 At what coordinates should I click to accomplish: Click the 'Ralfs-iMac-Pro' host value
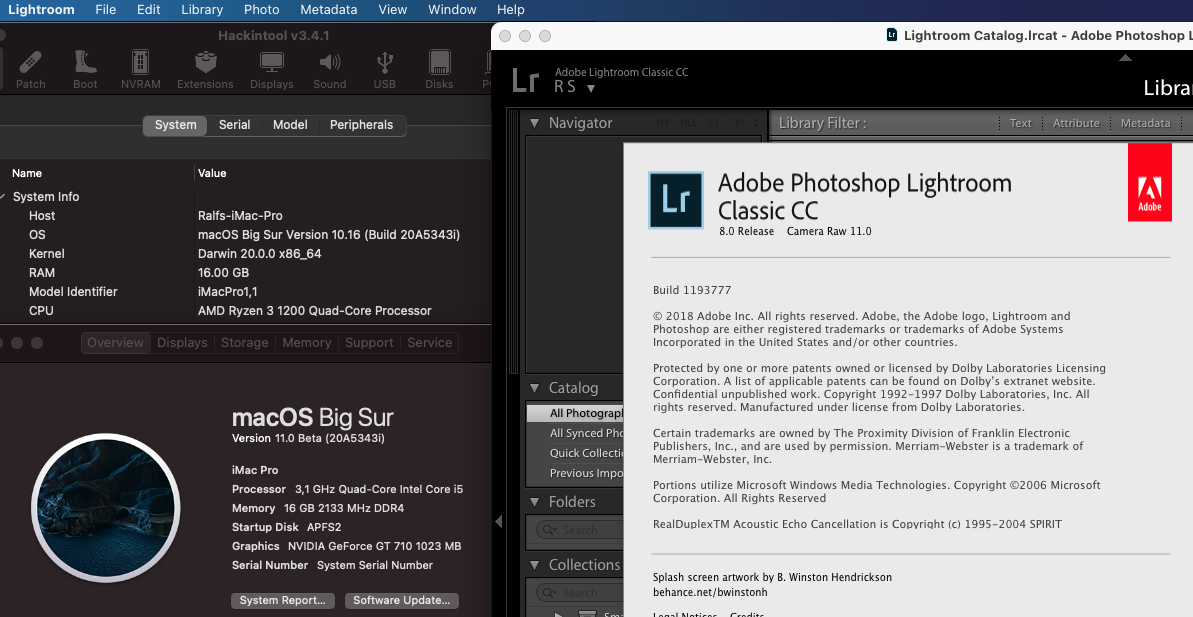240,215
